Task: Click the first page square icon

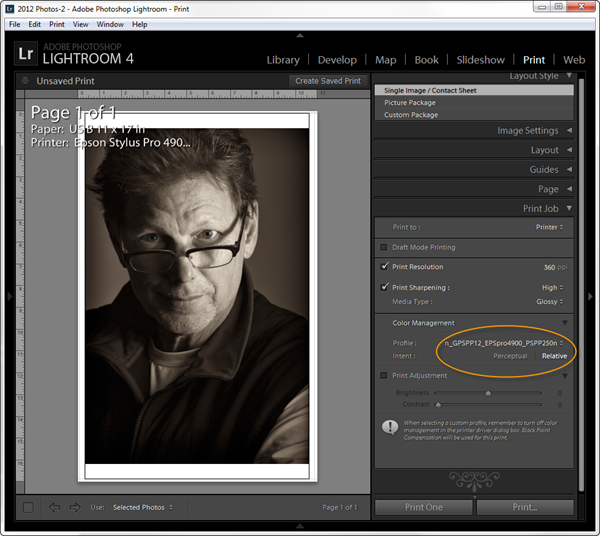Action: (x=28, y=507)
